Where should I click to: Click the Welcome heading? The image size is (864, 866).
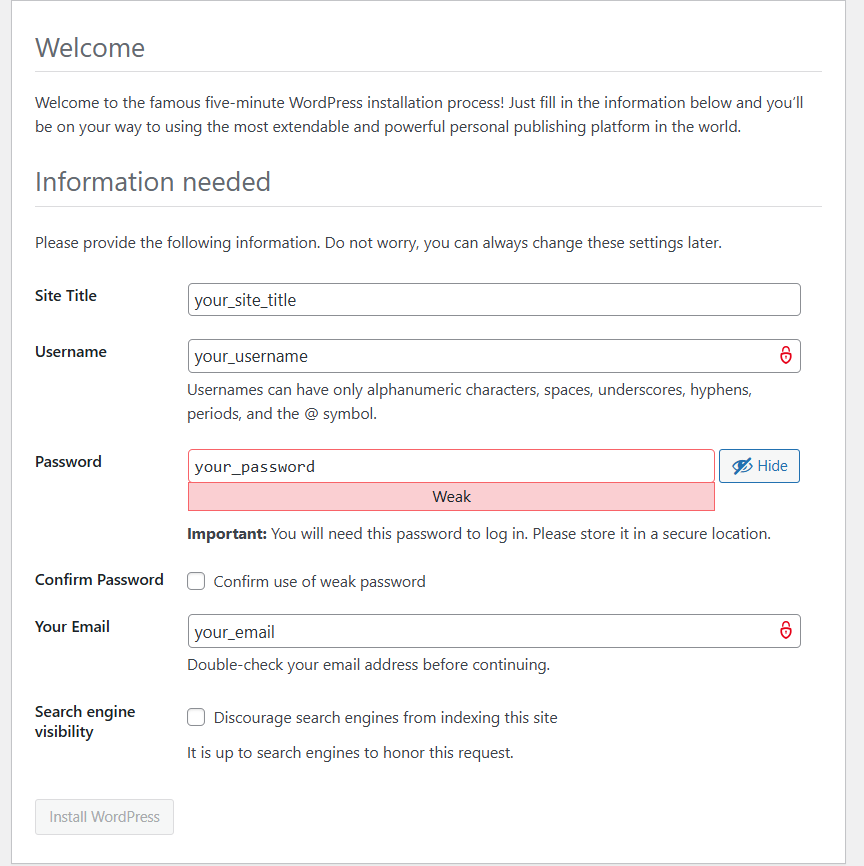tap(90, 48)
